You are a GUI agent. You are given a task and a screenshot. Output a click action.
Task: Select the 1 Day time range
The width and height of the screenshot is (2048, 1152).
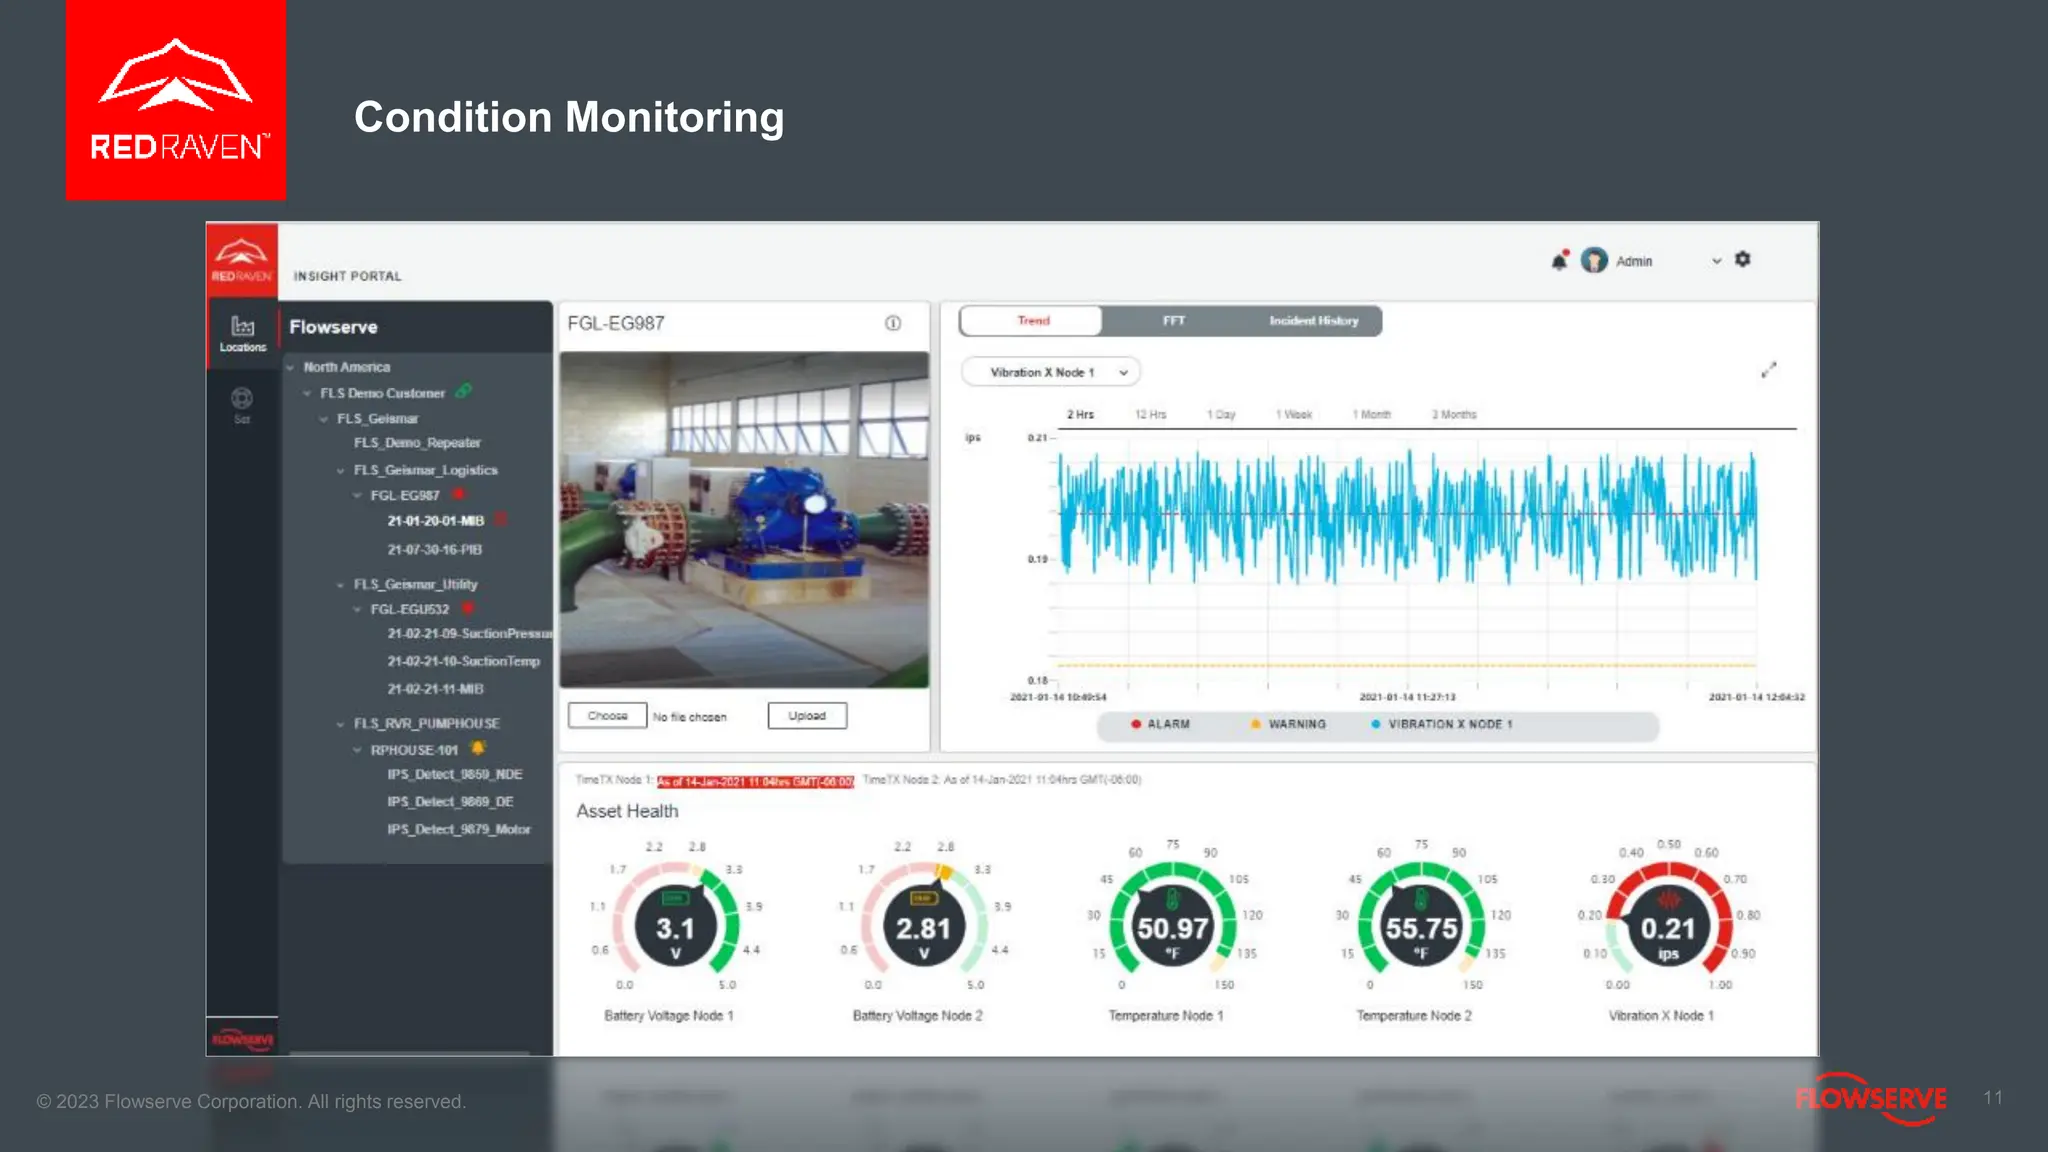pos(1221,414)
